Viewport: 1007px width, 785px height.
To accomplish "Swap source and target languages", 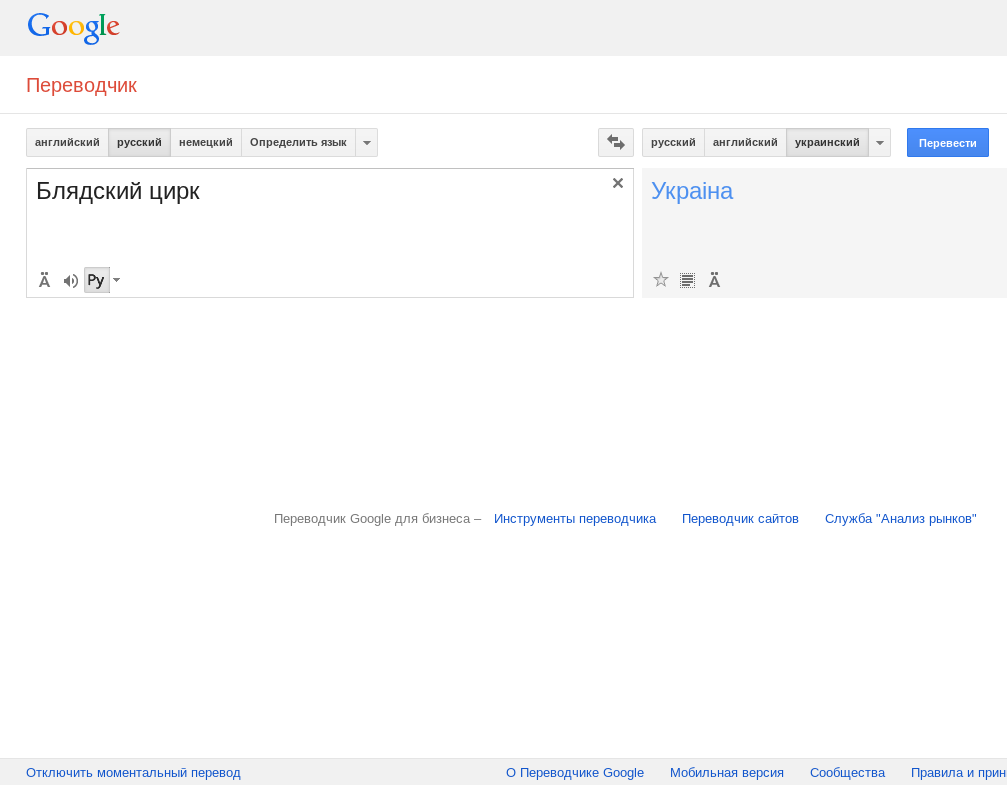I will click(x=615, y=143).
